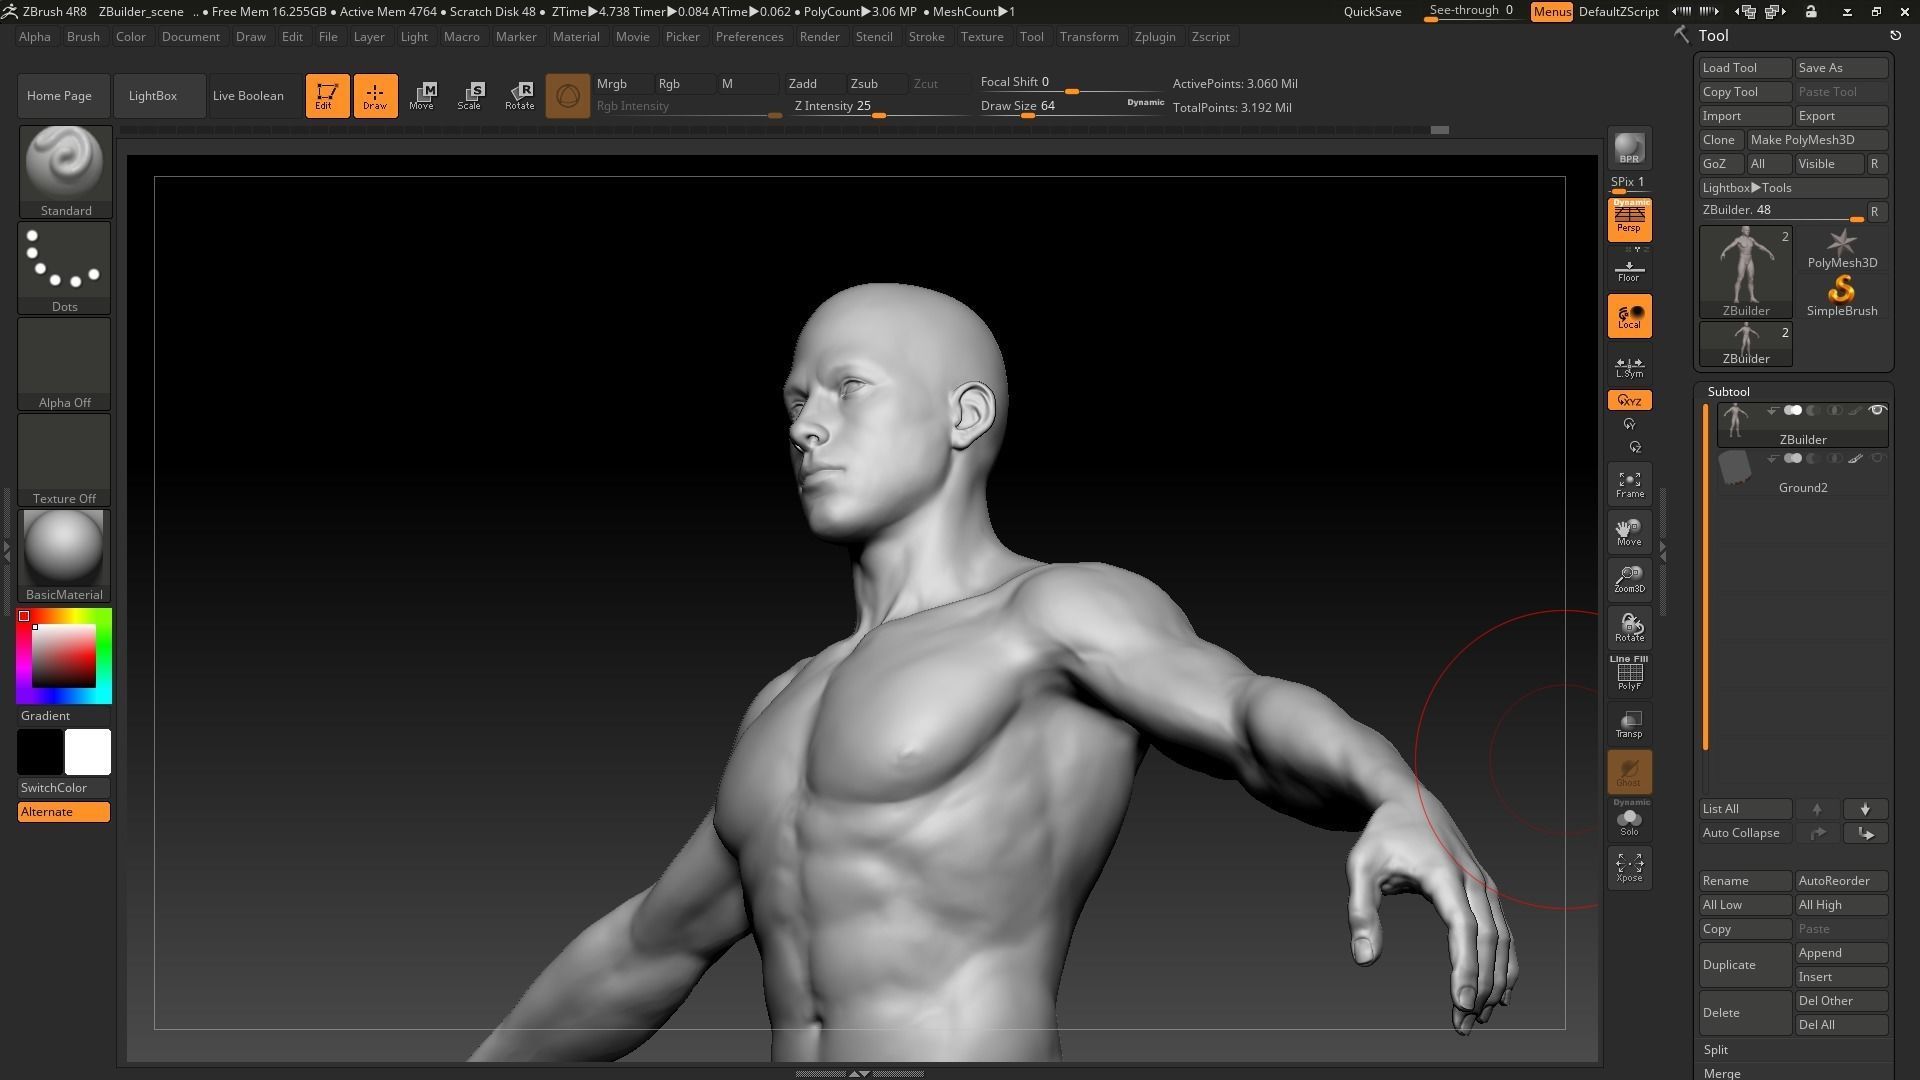Select the Edit mode button

[x=327, y=96]
